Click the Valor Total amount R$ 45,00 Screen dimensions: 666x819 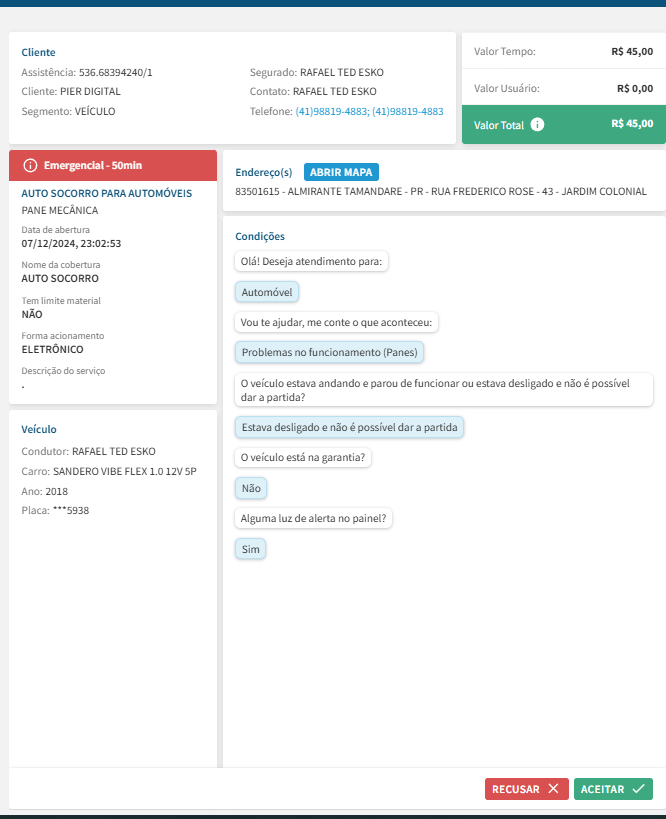coord(632,124)
